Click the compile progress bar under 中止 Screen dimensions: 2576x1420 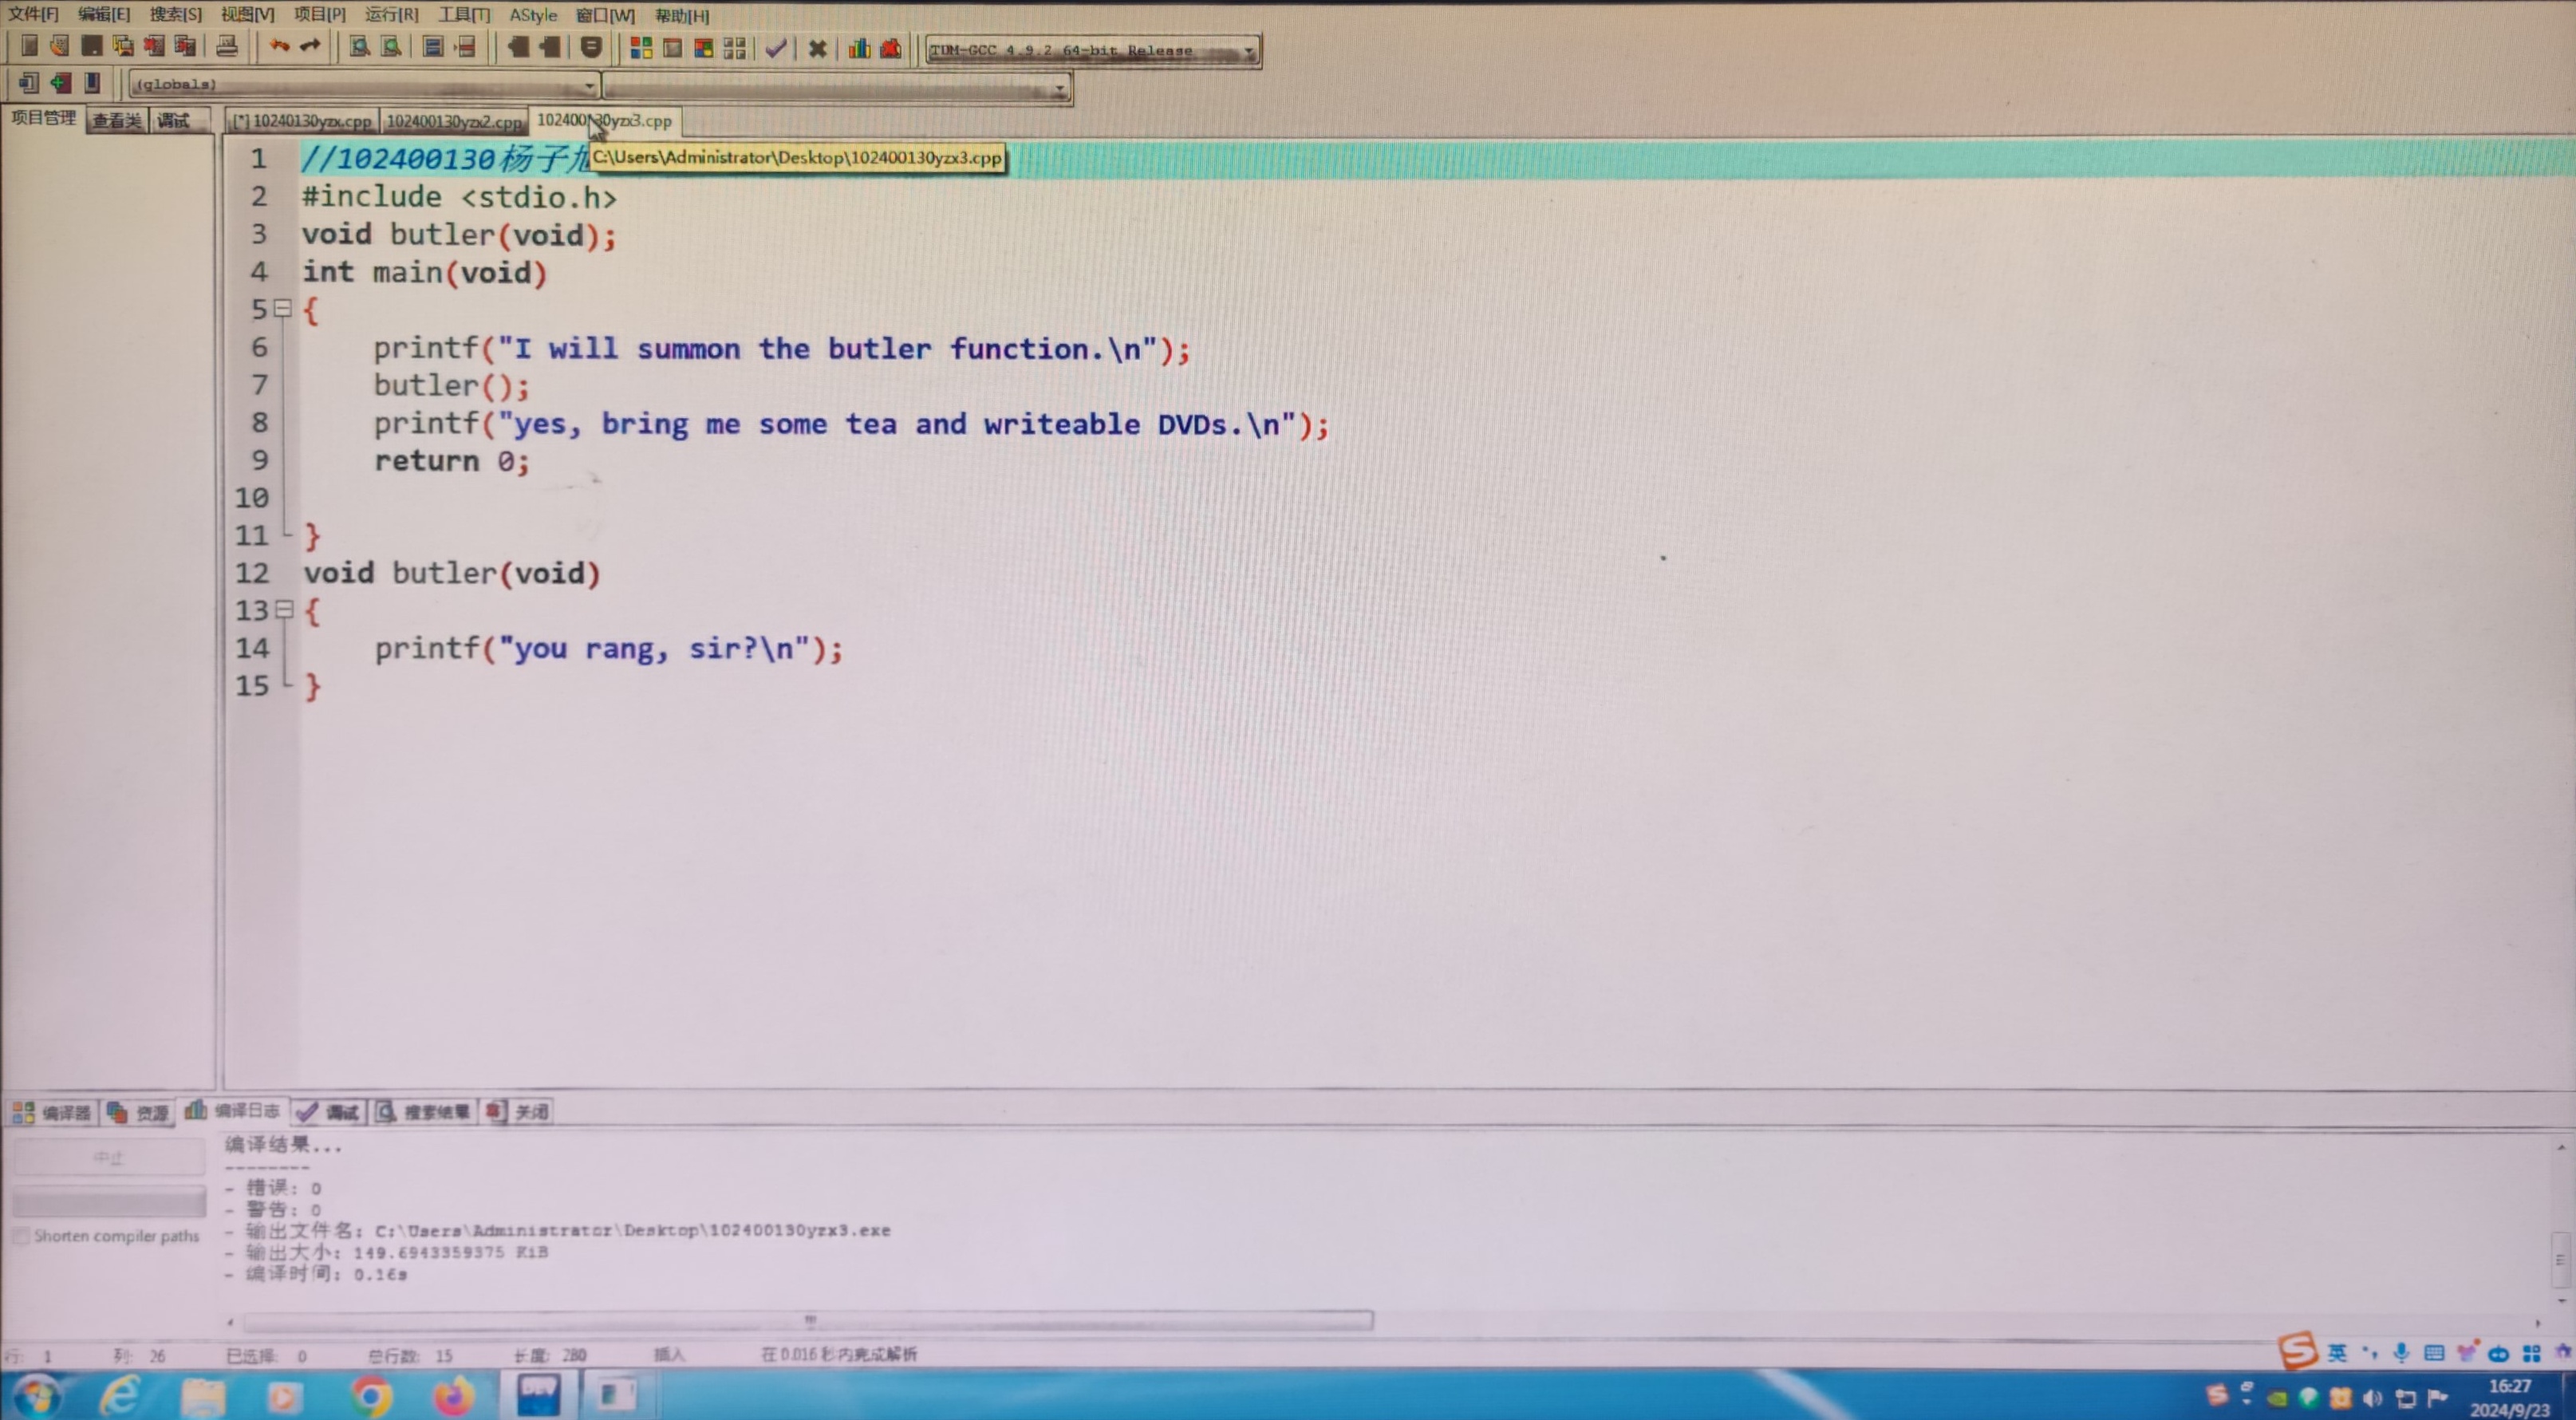(x=109, y=1200)
